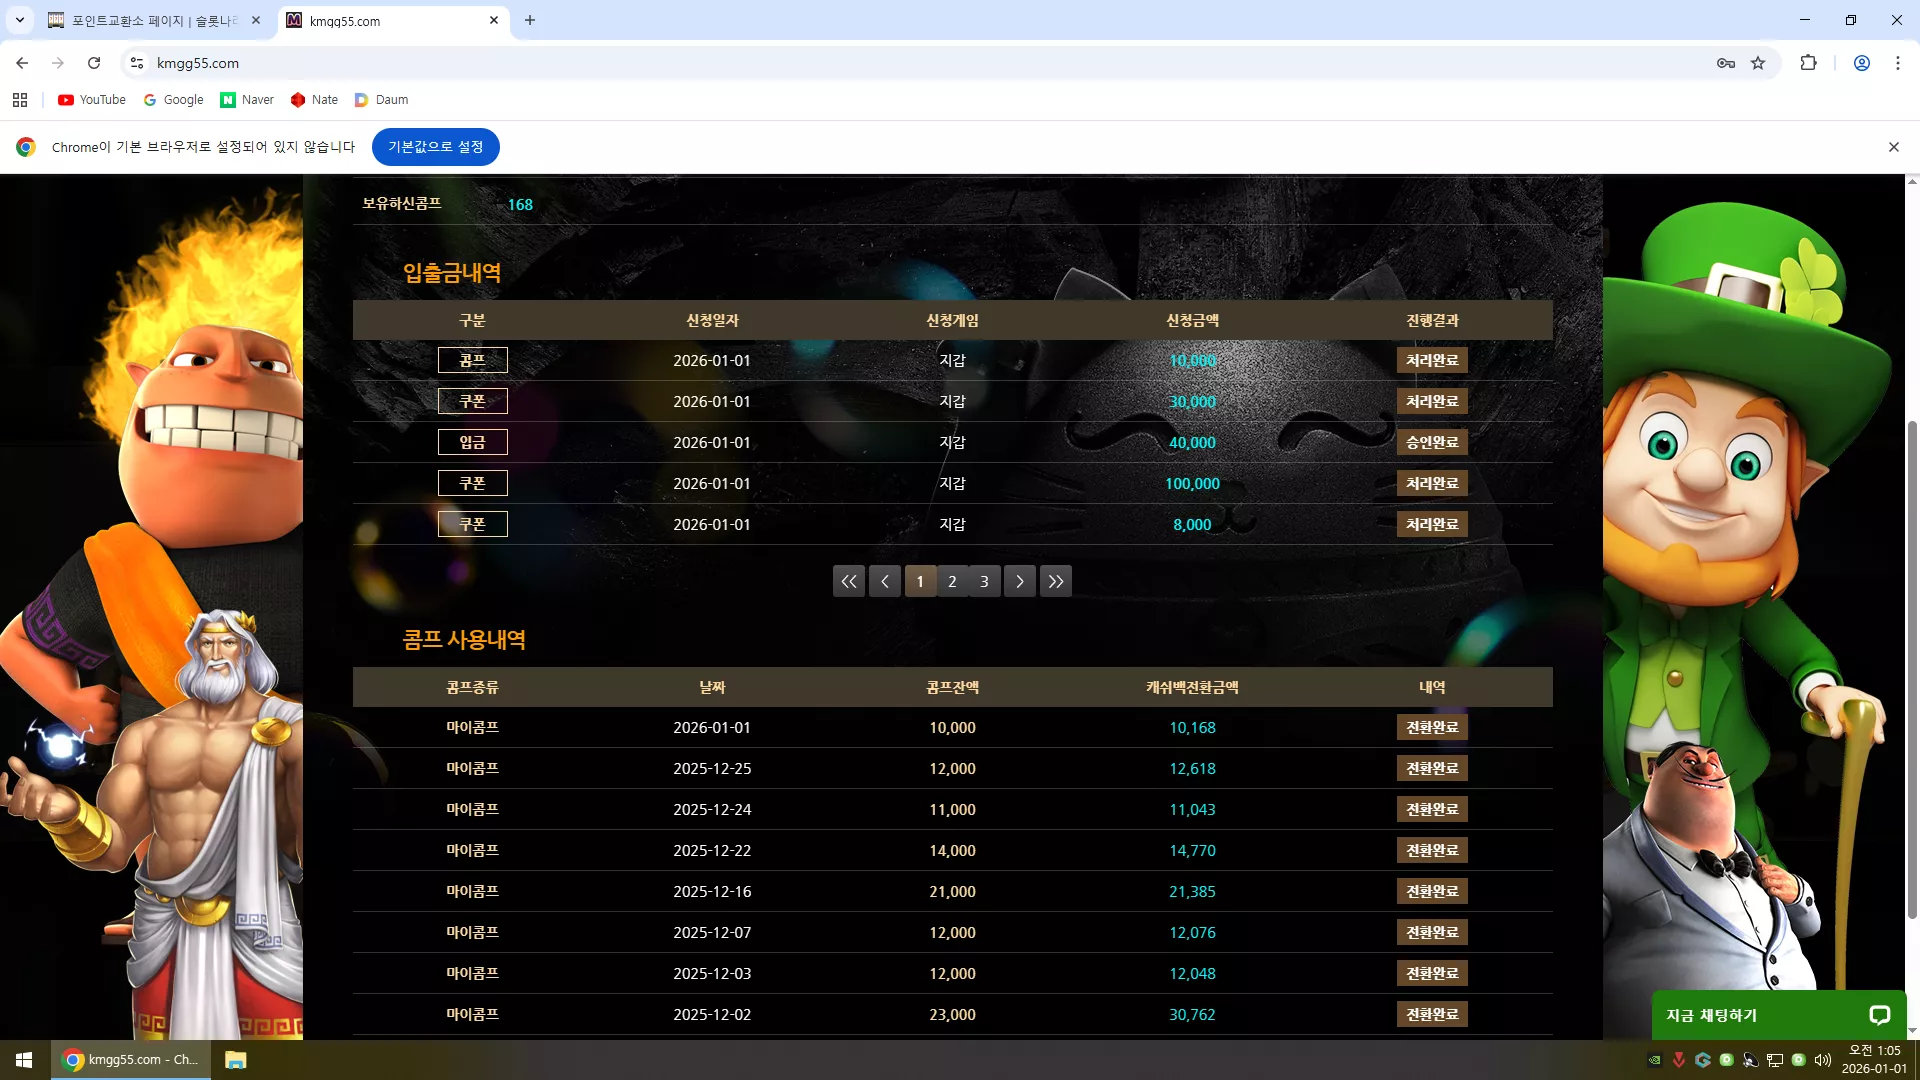Screen dimensions: 1920x1080
Task: Click the 콤프잔액 column header
Action: (x=952, y=687)
